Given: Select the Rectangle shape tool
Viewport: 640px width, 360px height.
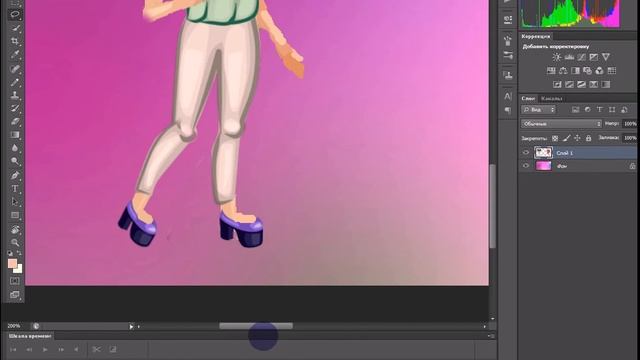Looking at the screenshot, I should point(15,215).
